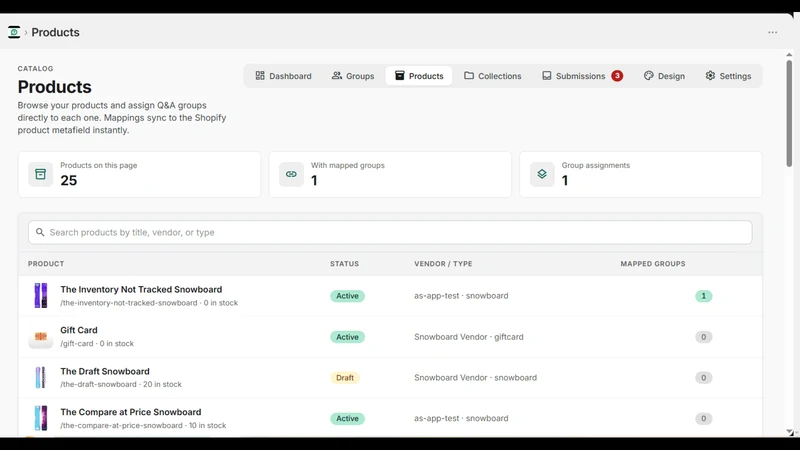This screenshot has height=450, width=800.
Task: Go to the Collections tab
Action: pos(492,76)
